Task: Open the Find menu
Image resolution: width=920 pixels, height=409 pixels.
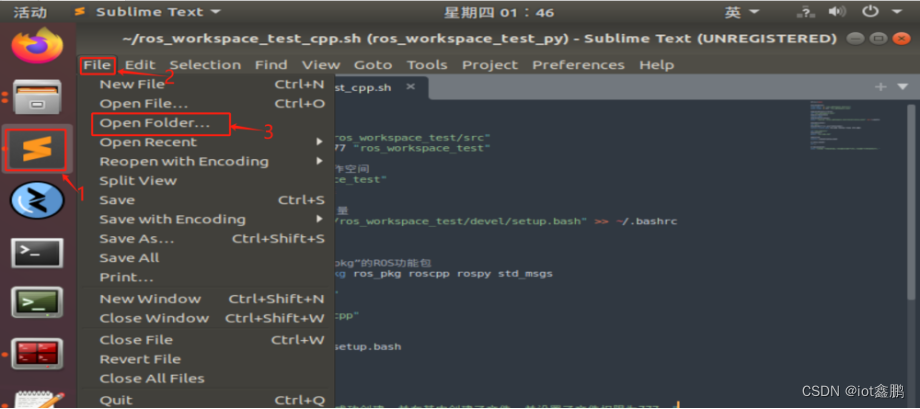Action: [271, 65]
